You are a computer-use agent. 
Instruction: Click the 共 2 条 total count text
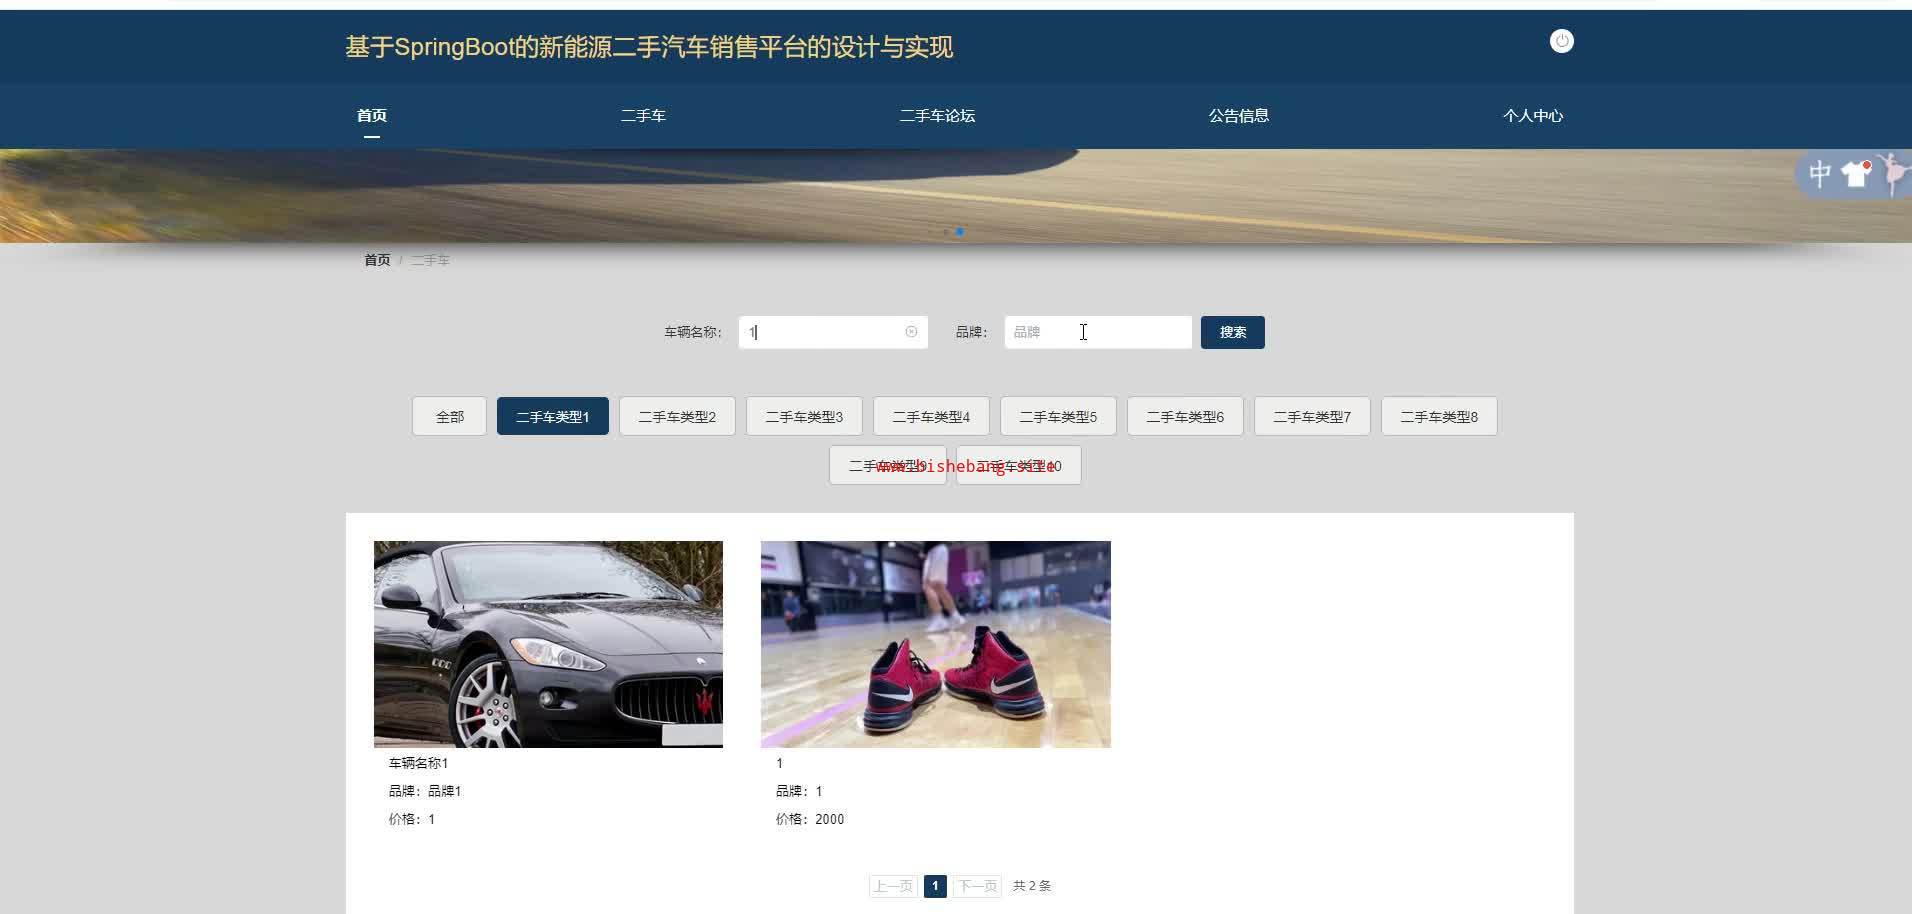point(1032,886)
